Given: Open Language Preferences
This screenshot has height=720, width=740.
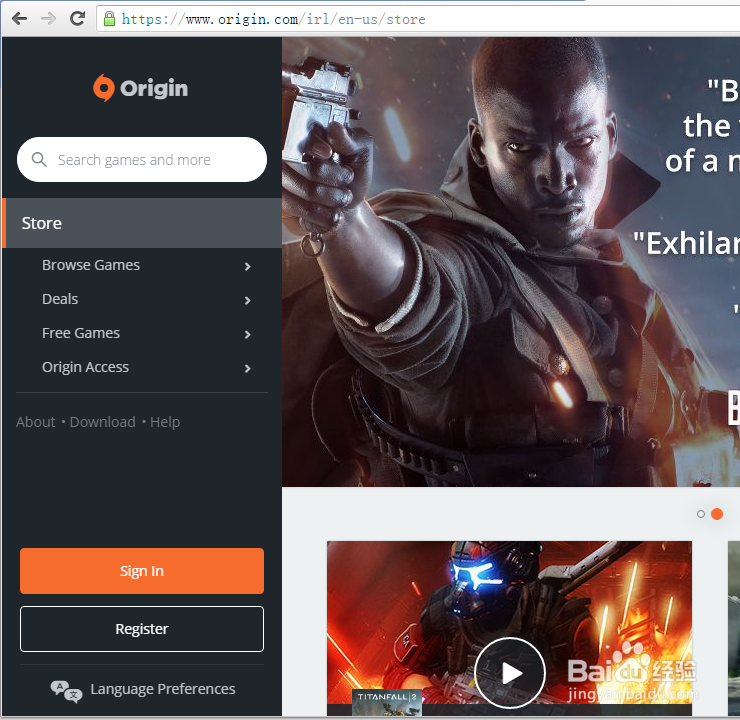Looking at the screenshot, I should tap(163, 689).
